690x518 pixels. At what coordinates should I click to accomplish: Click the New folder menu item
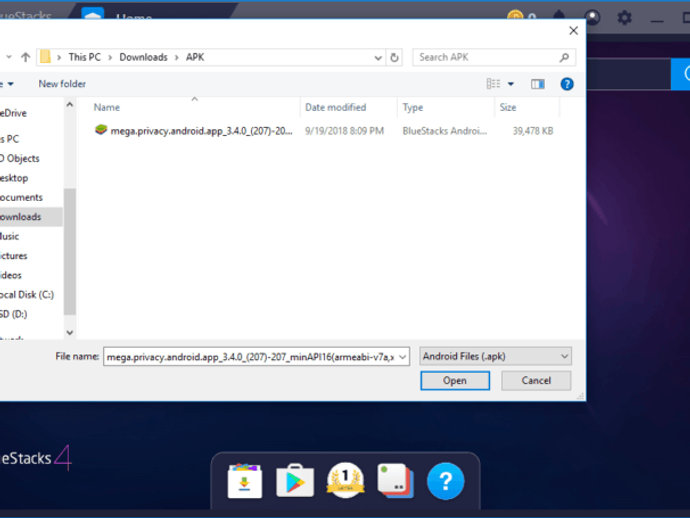pos(62,84)
